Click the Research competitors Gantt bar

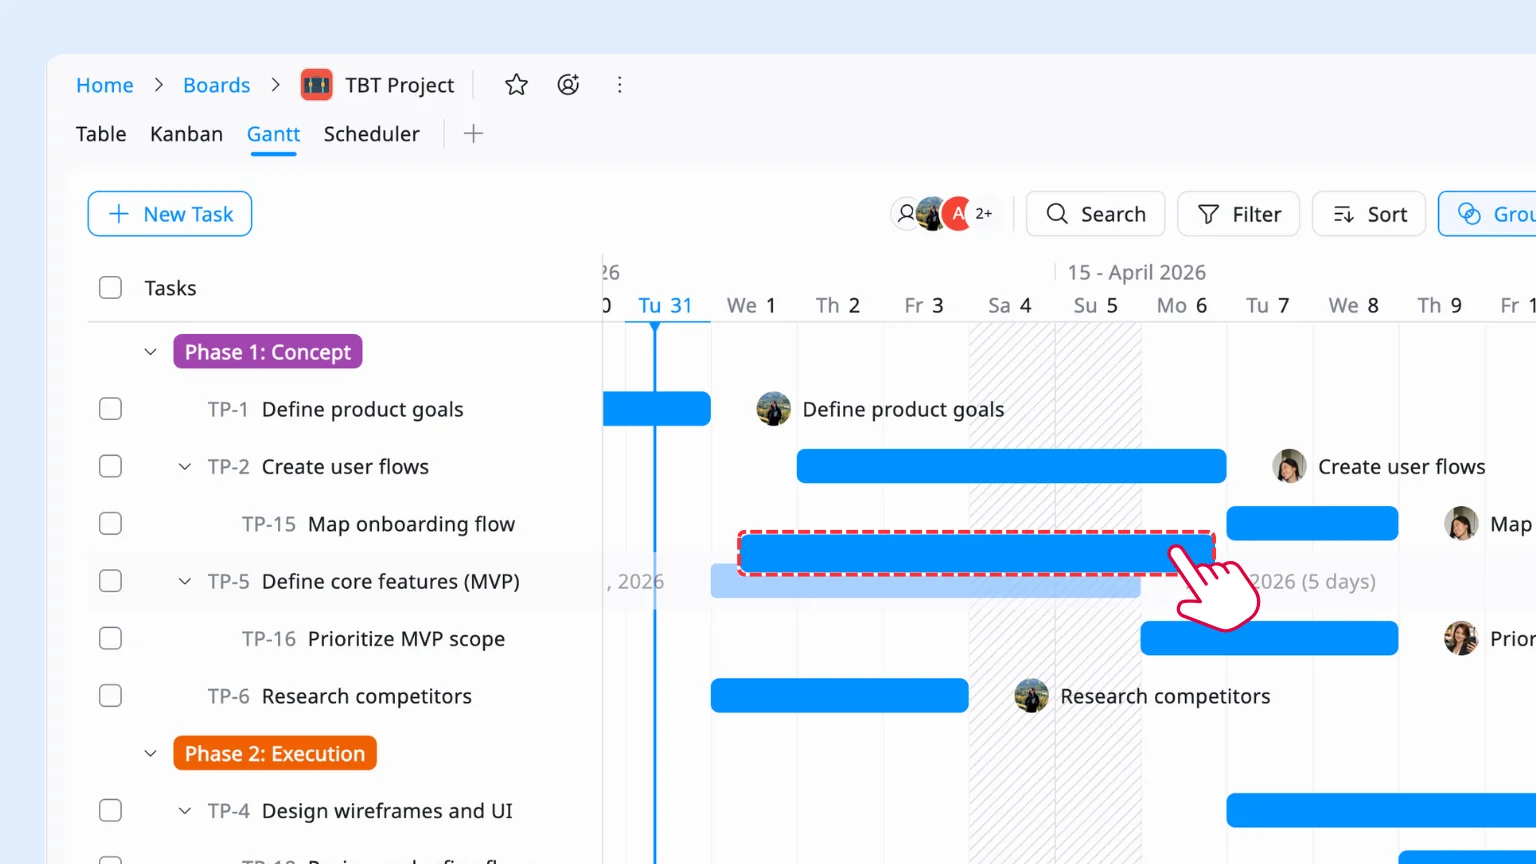839,696
